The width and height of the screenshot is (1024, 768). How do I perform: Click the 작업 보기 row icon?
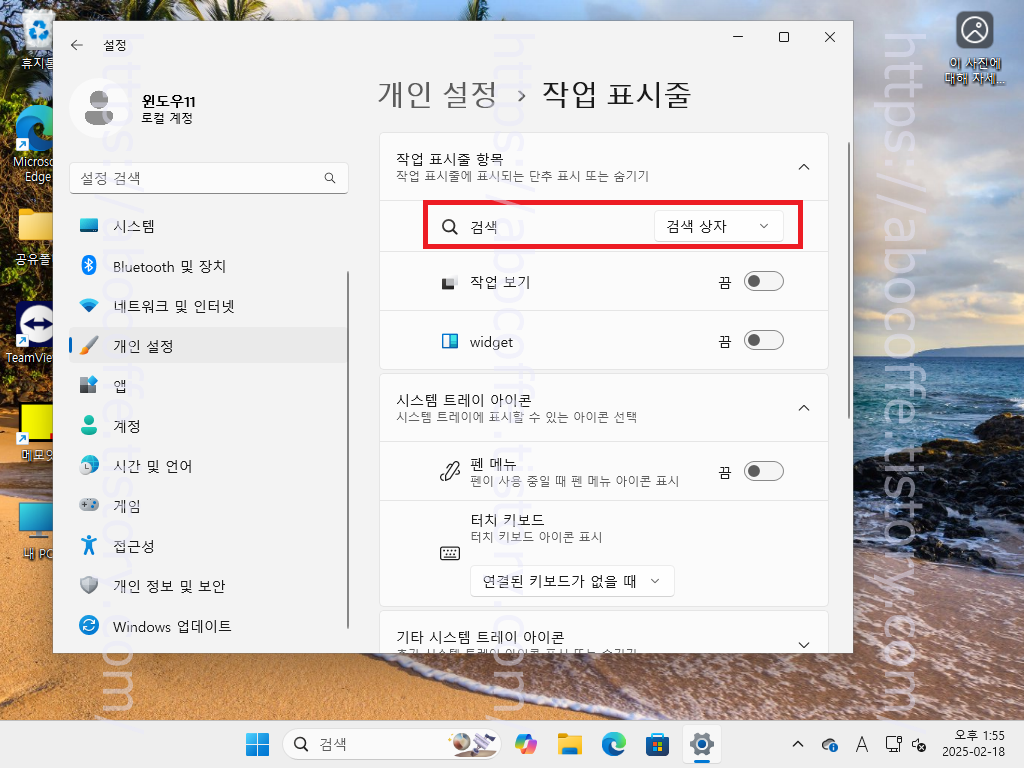point(449,283)
